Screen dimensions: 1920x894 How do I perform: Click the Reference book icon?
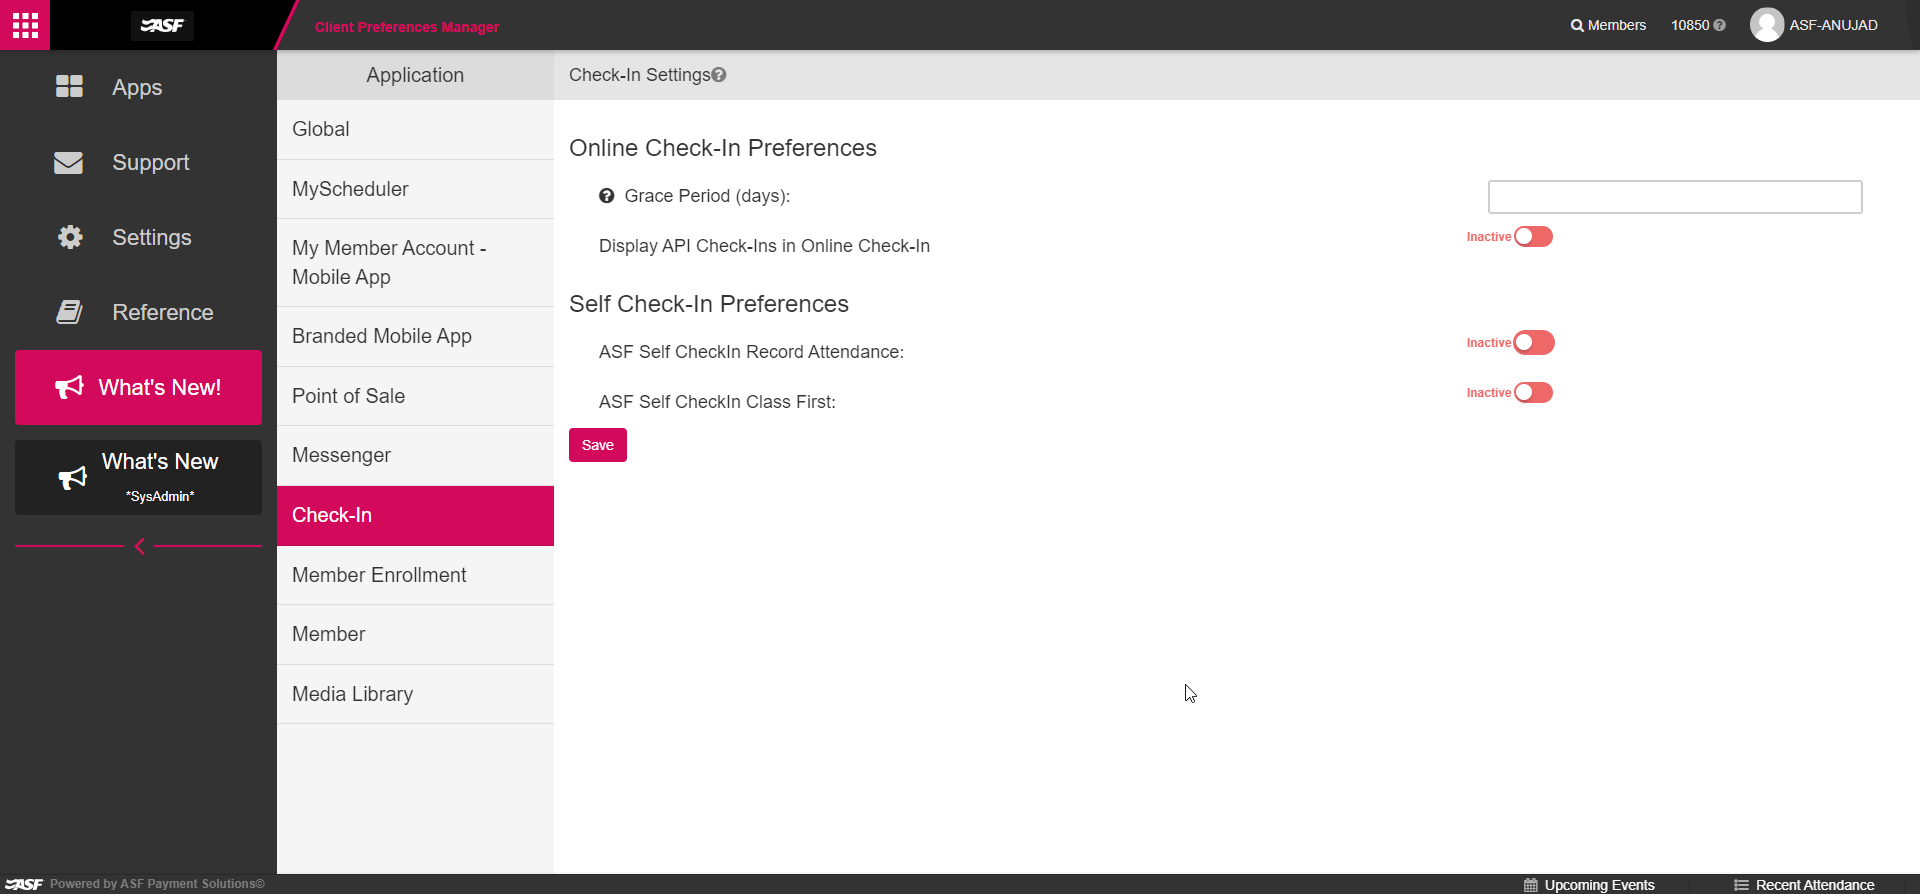click(x=69, y=312)
